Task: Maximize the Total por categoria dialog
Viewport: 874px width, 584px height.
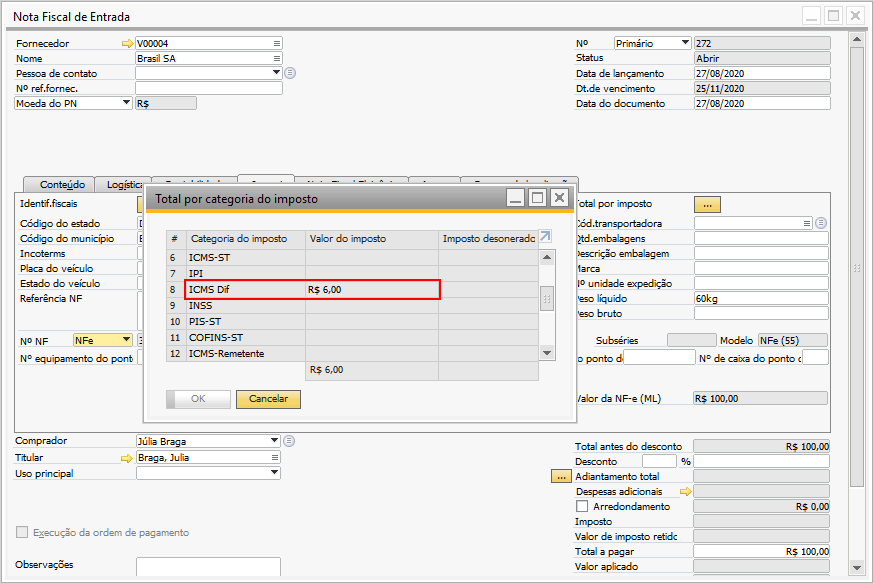Action: 537,197
